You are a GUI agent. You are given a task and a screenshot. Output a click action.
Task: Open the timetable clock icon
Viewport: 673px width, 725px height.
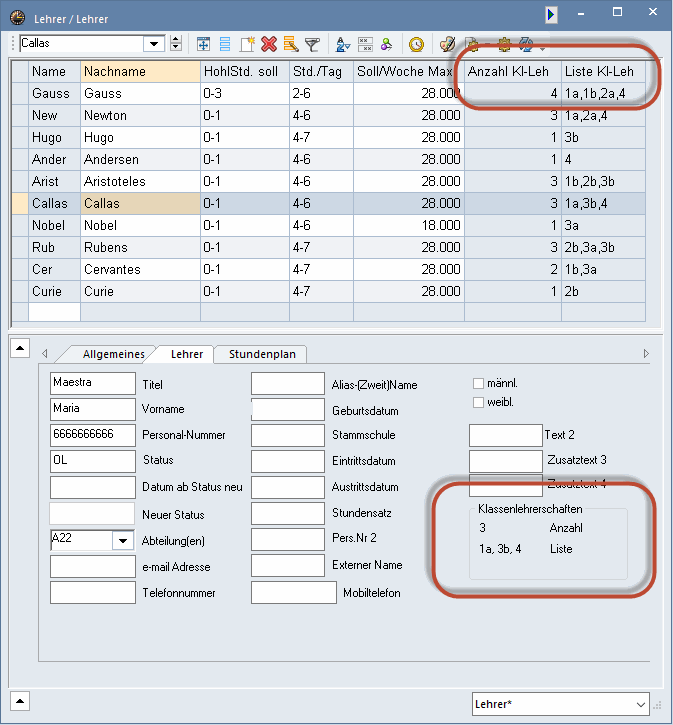(x=416, y=44)
